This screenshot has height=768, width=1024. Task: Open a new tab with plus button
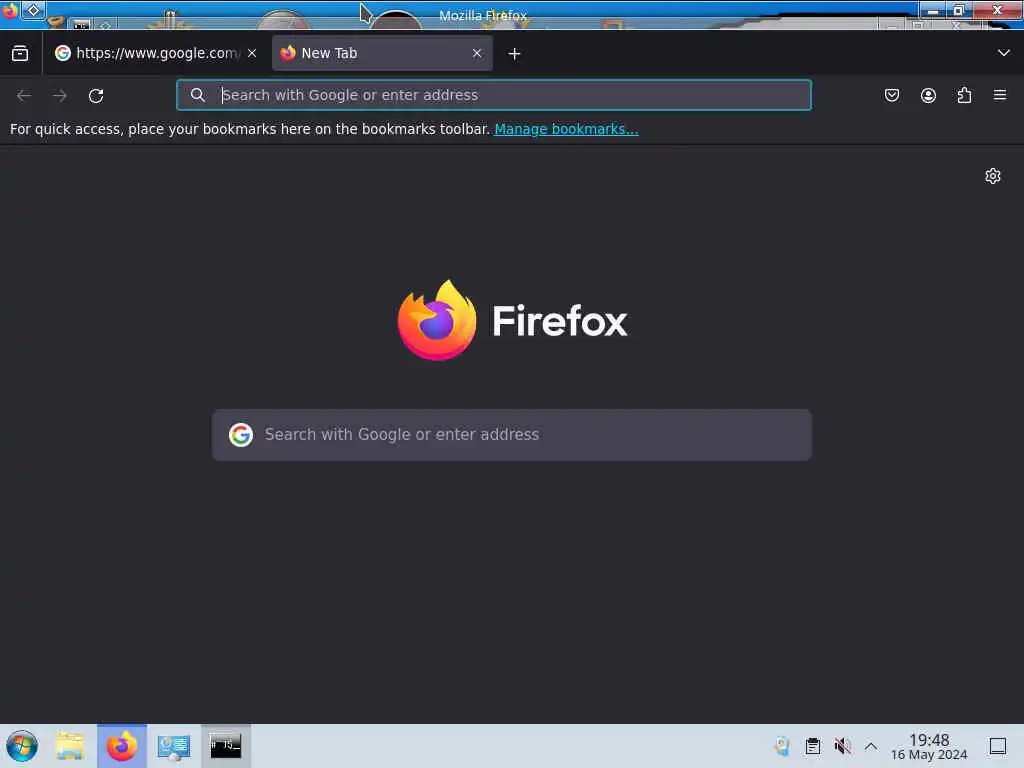[x=515, y=54]
